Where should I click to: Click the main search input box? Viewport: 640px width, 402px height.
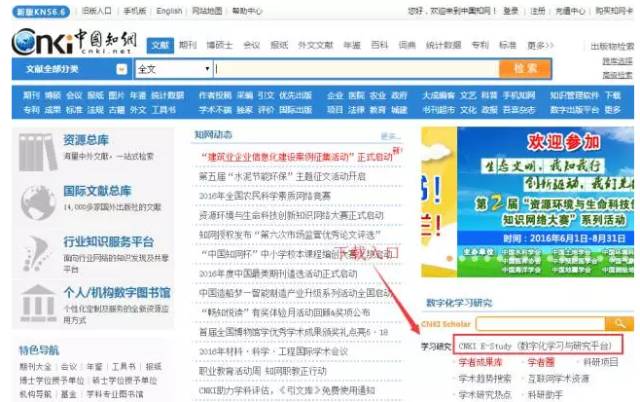click(357, 69)
